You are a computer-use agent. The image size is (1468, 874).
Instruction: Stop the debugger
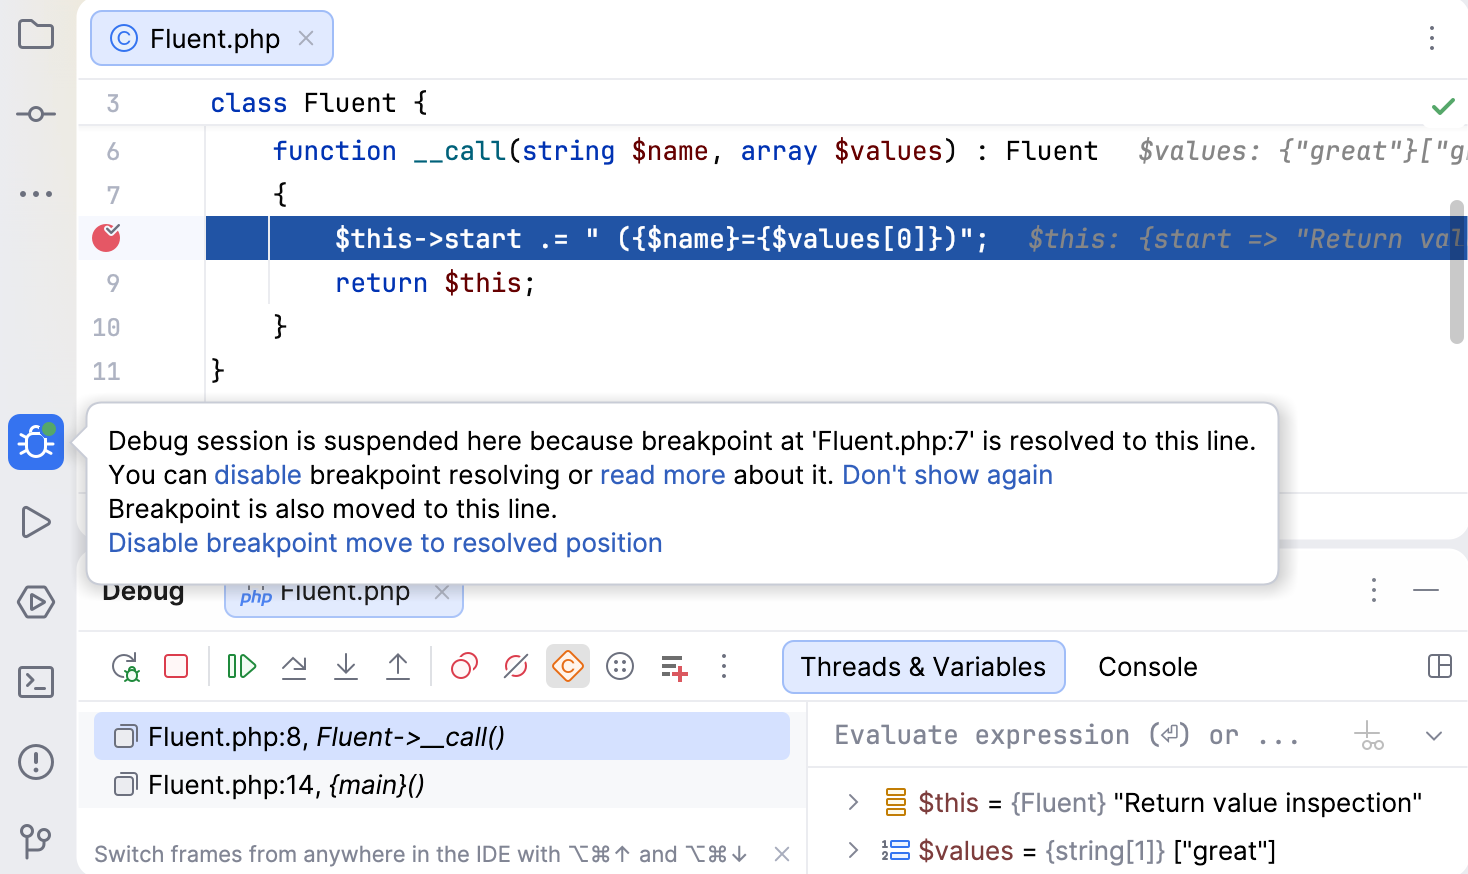point(176,667)
